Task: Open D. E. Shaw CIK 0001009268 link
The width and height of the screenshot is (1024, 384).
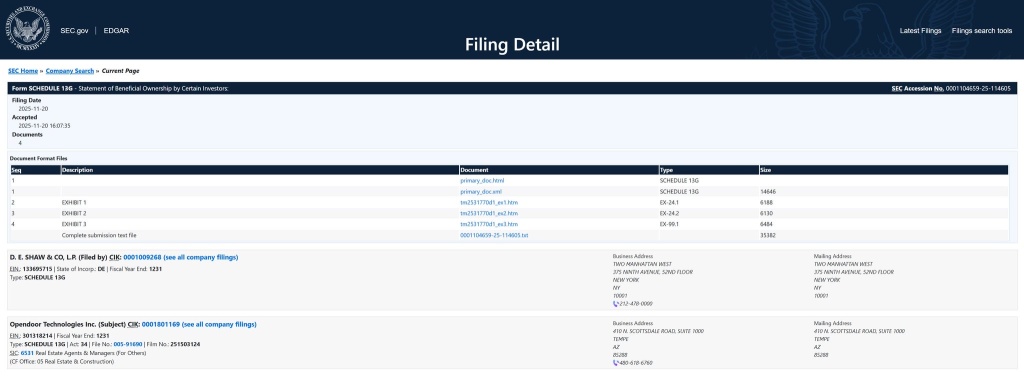Action: (x=142, y=257)
